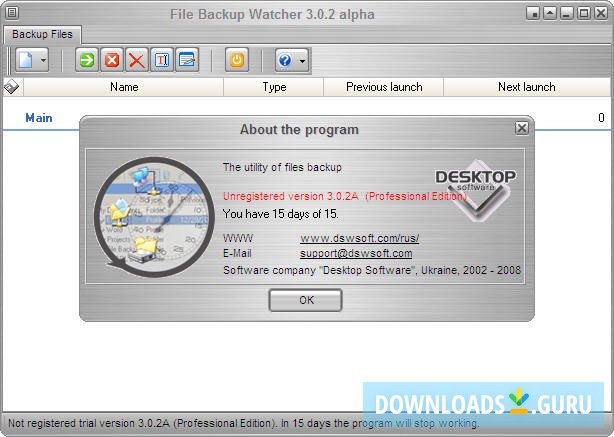This screenshot has width=614, height=437.
Task: Open the www.dswsoft.com/rus/ link
Action: (x=359, y=238)
